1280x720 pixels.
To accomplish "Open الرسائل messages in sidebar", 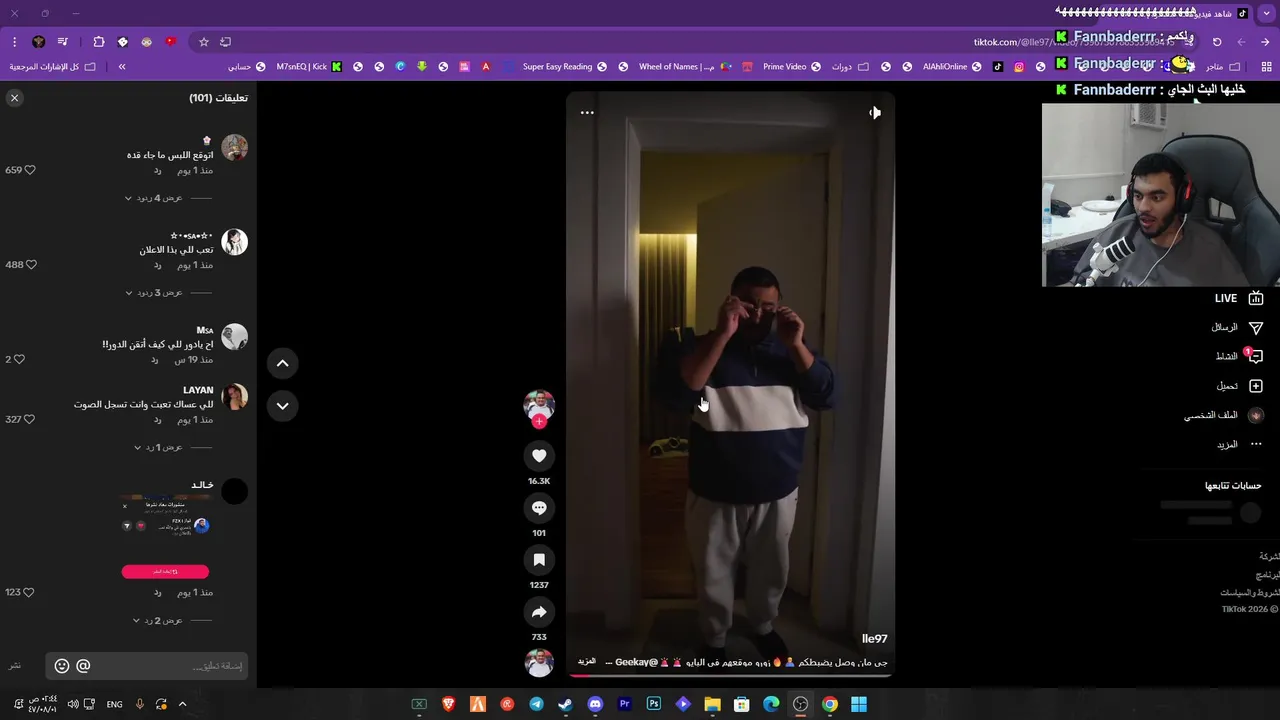I will 1236,327.
